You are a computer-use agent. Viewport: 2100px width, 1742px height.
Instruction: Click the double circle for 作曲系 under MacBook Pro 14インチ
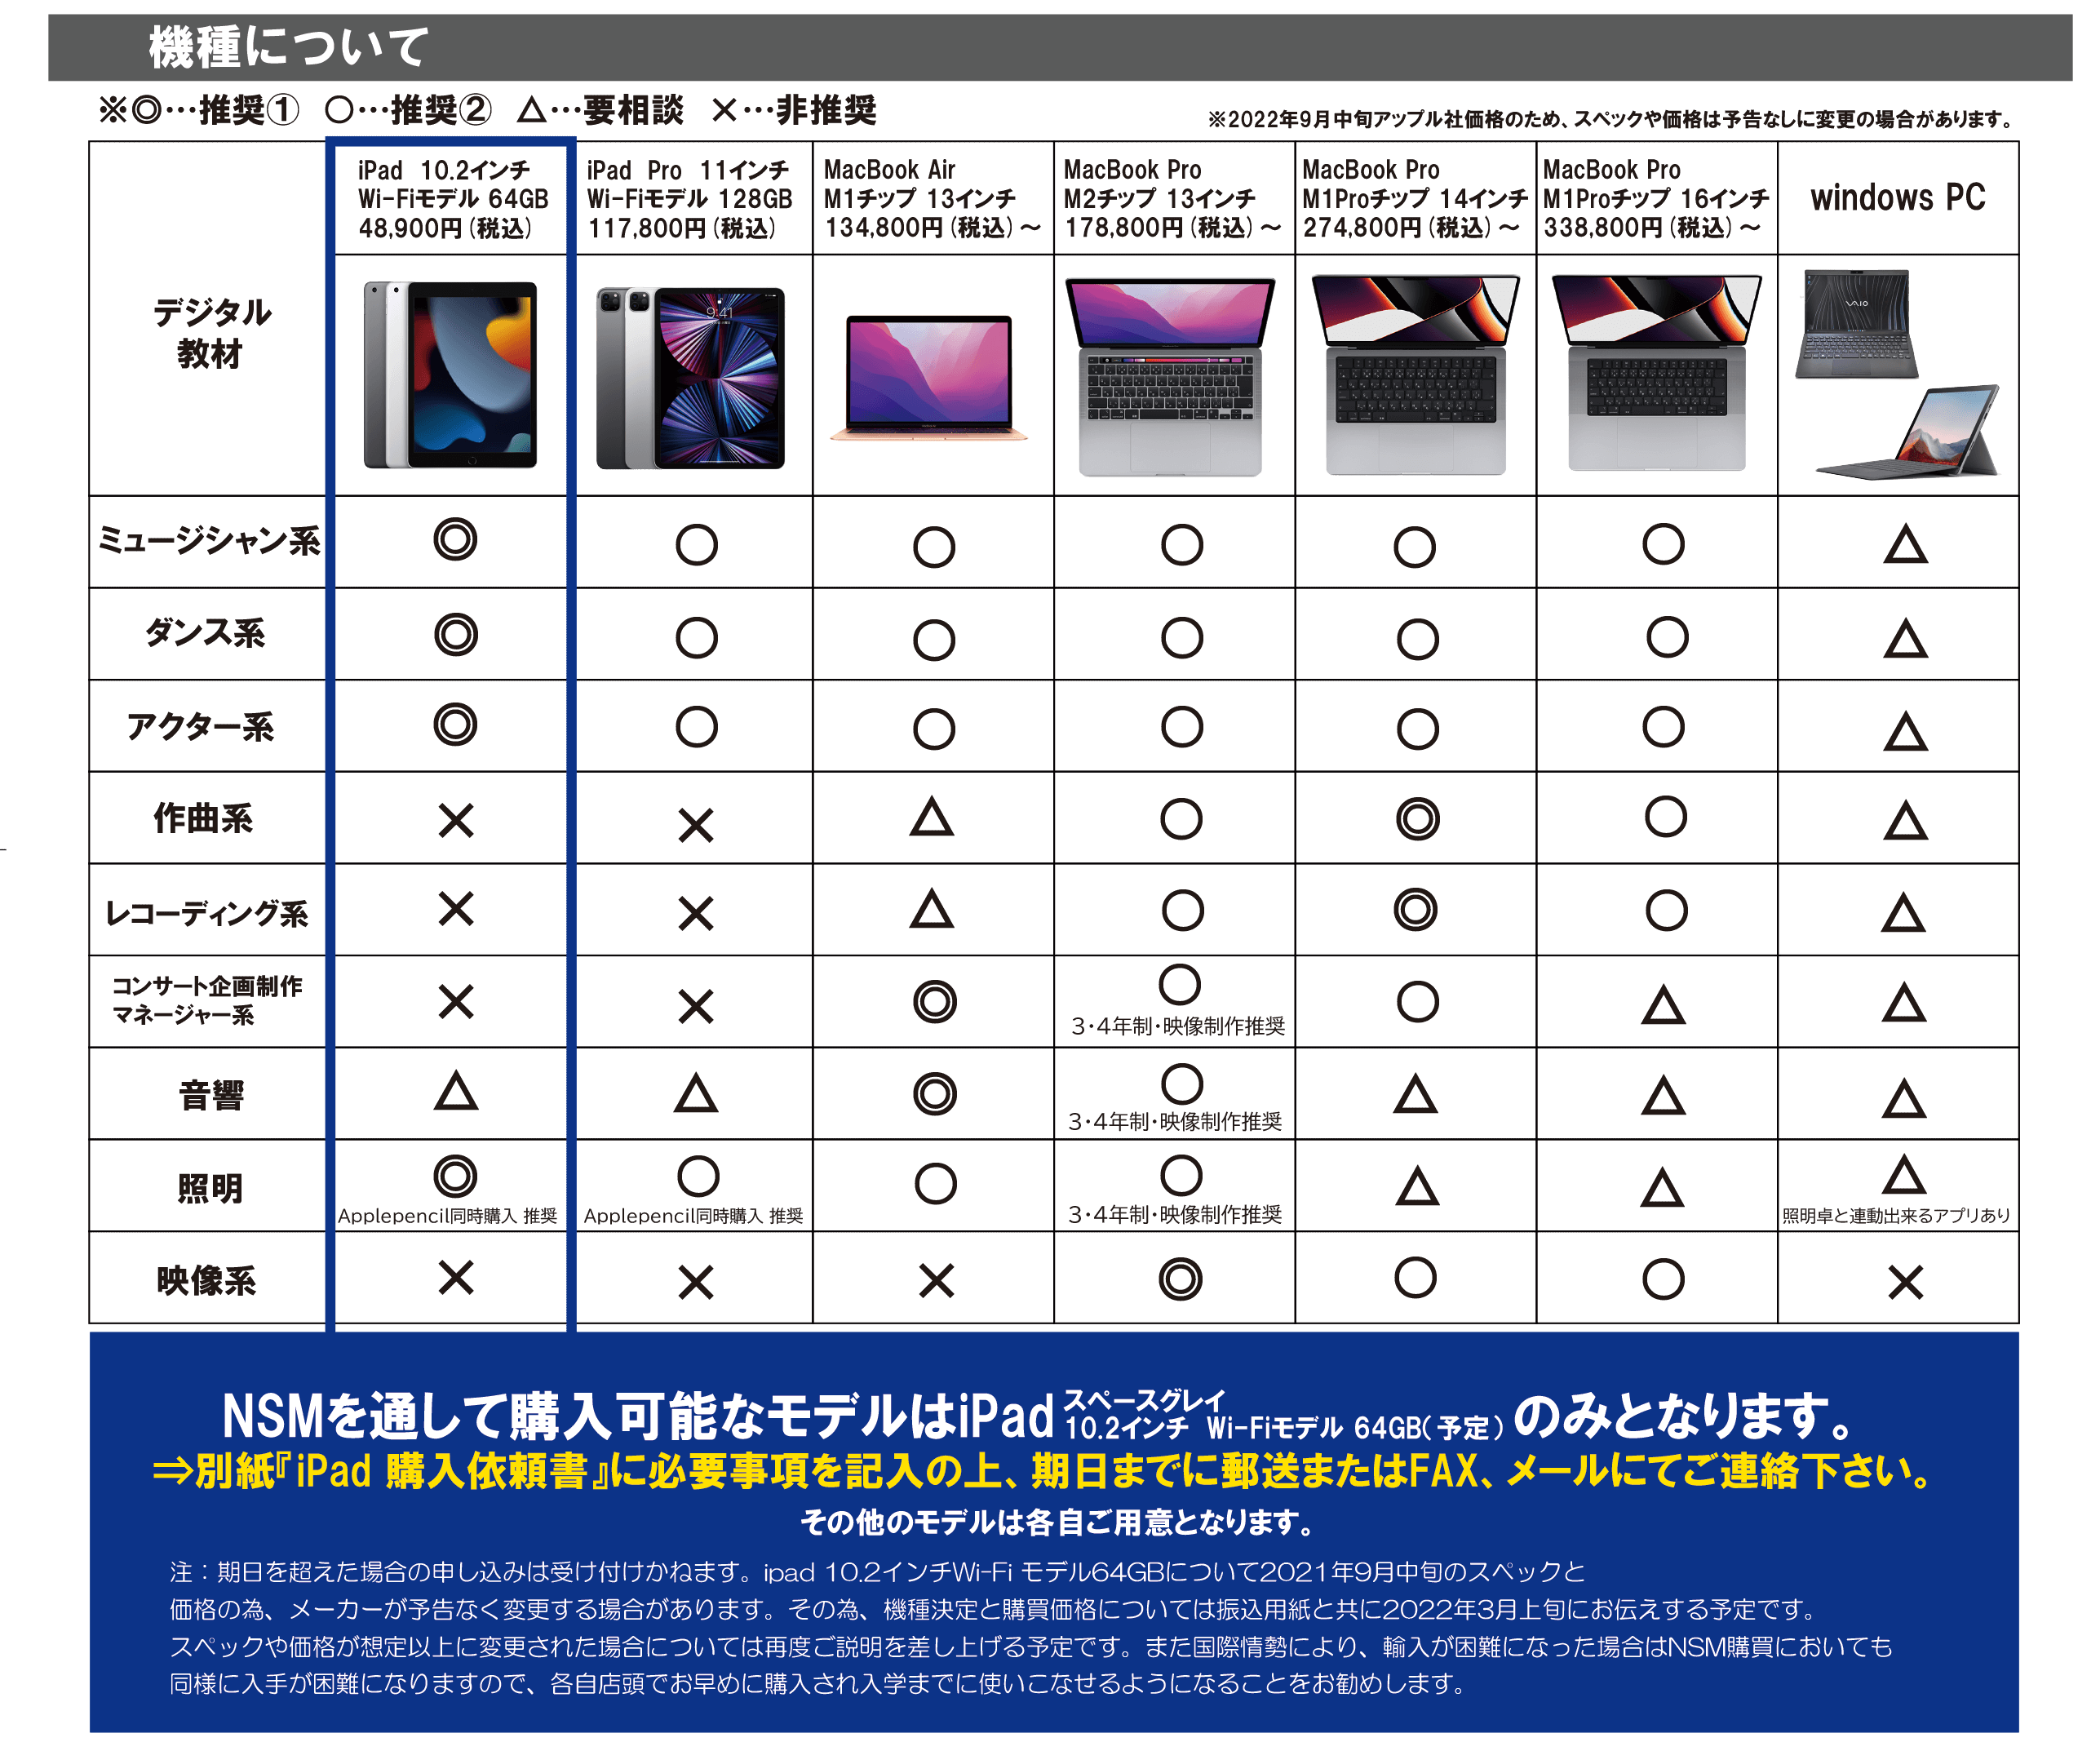[x=1417, y=819]
